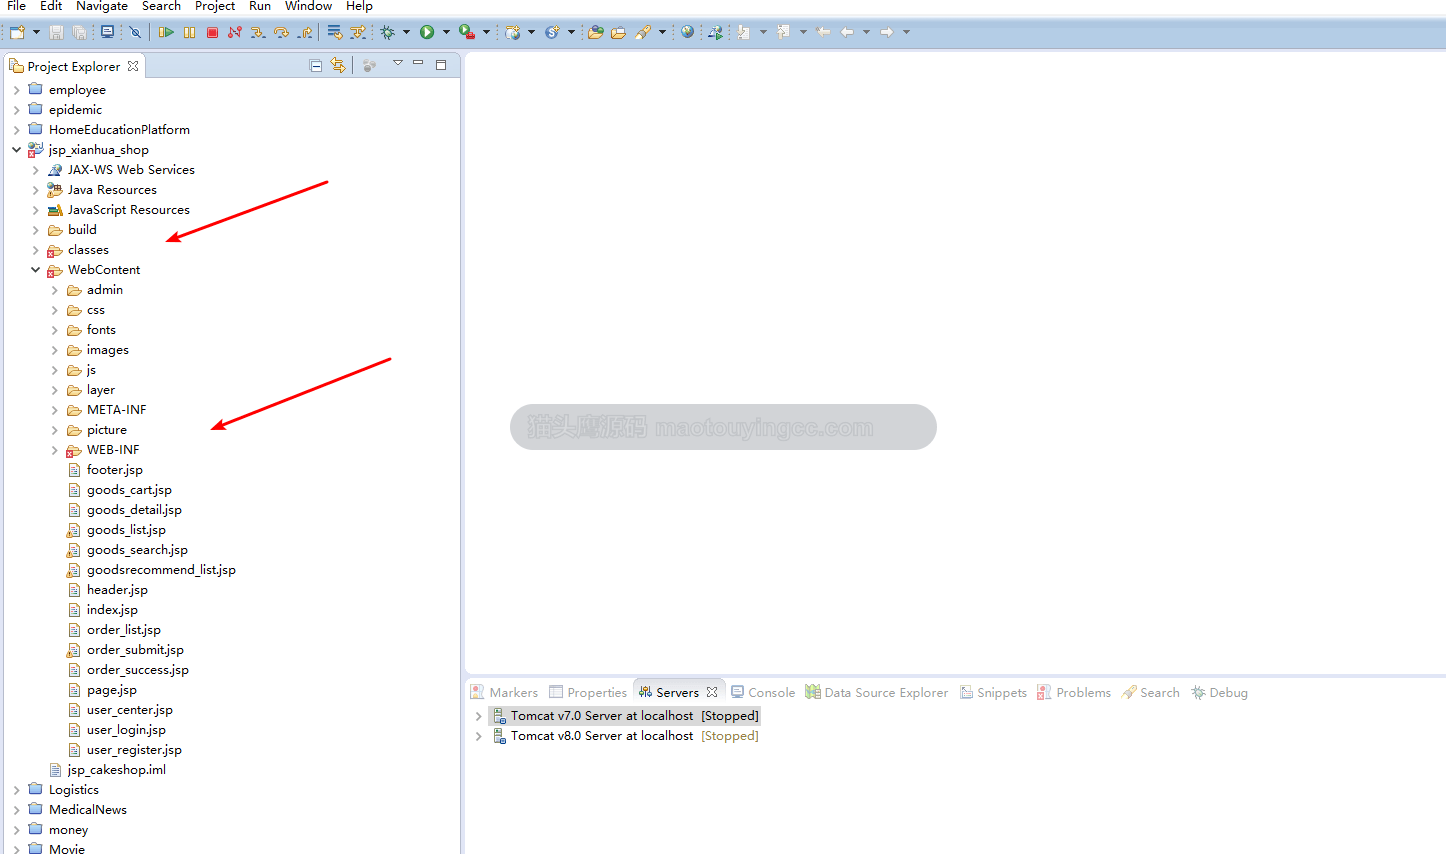This screenshot has width=1446, height=854.
Task: Switch to the Problems tab
Action: (x=1074, y=692)
